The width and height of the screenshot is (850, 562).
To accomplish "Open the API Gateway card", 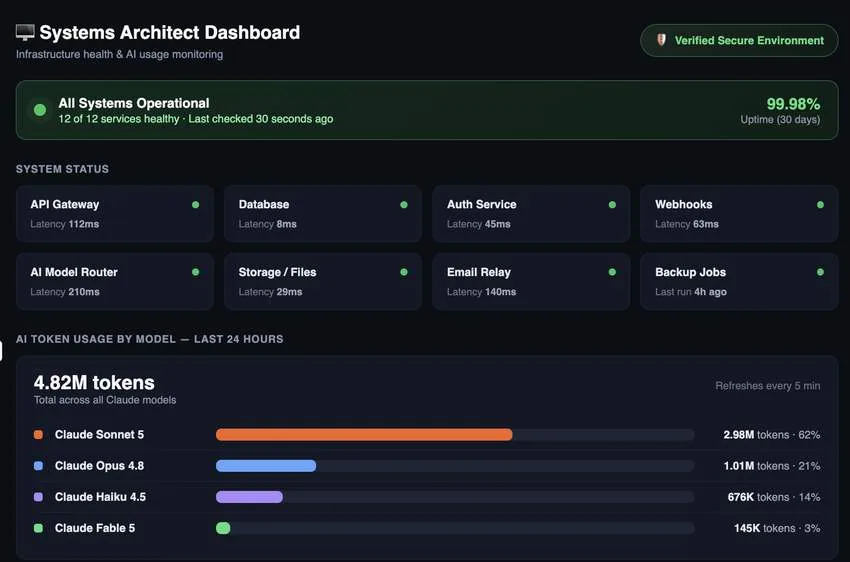I will tap(115, 214).
